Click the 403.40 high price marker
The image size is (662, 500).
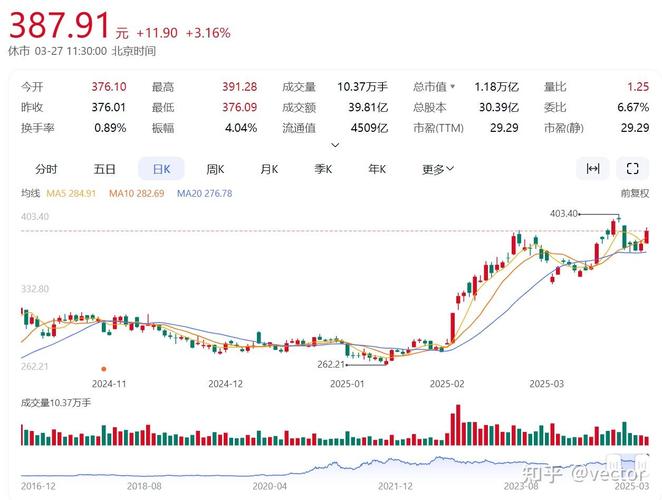565,213
